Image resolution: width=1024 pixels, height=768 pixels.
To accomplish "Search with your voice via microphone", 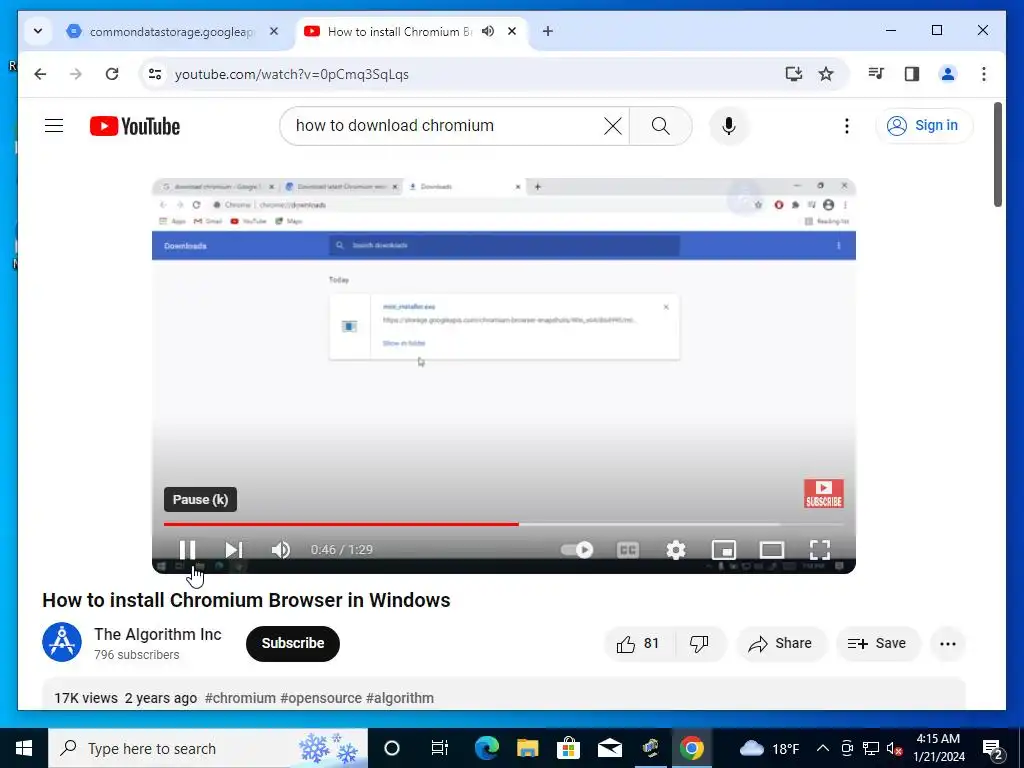I will coord(729,125).
